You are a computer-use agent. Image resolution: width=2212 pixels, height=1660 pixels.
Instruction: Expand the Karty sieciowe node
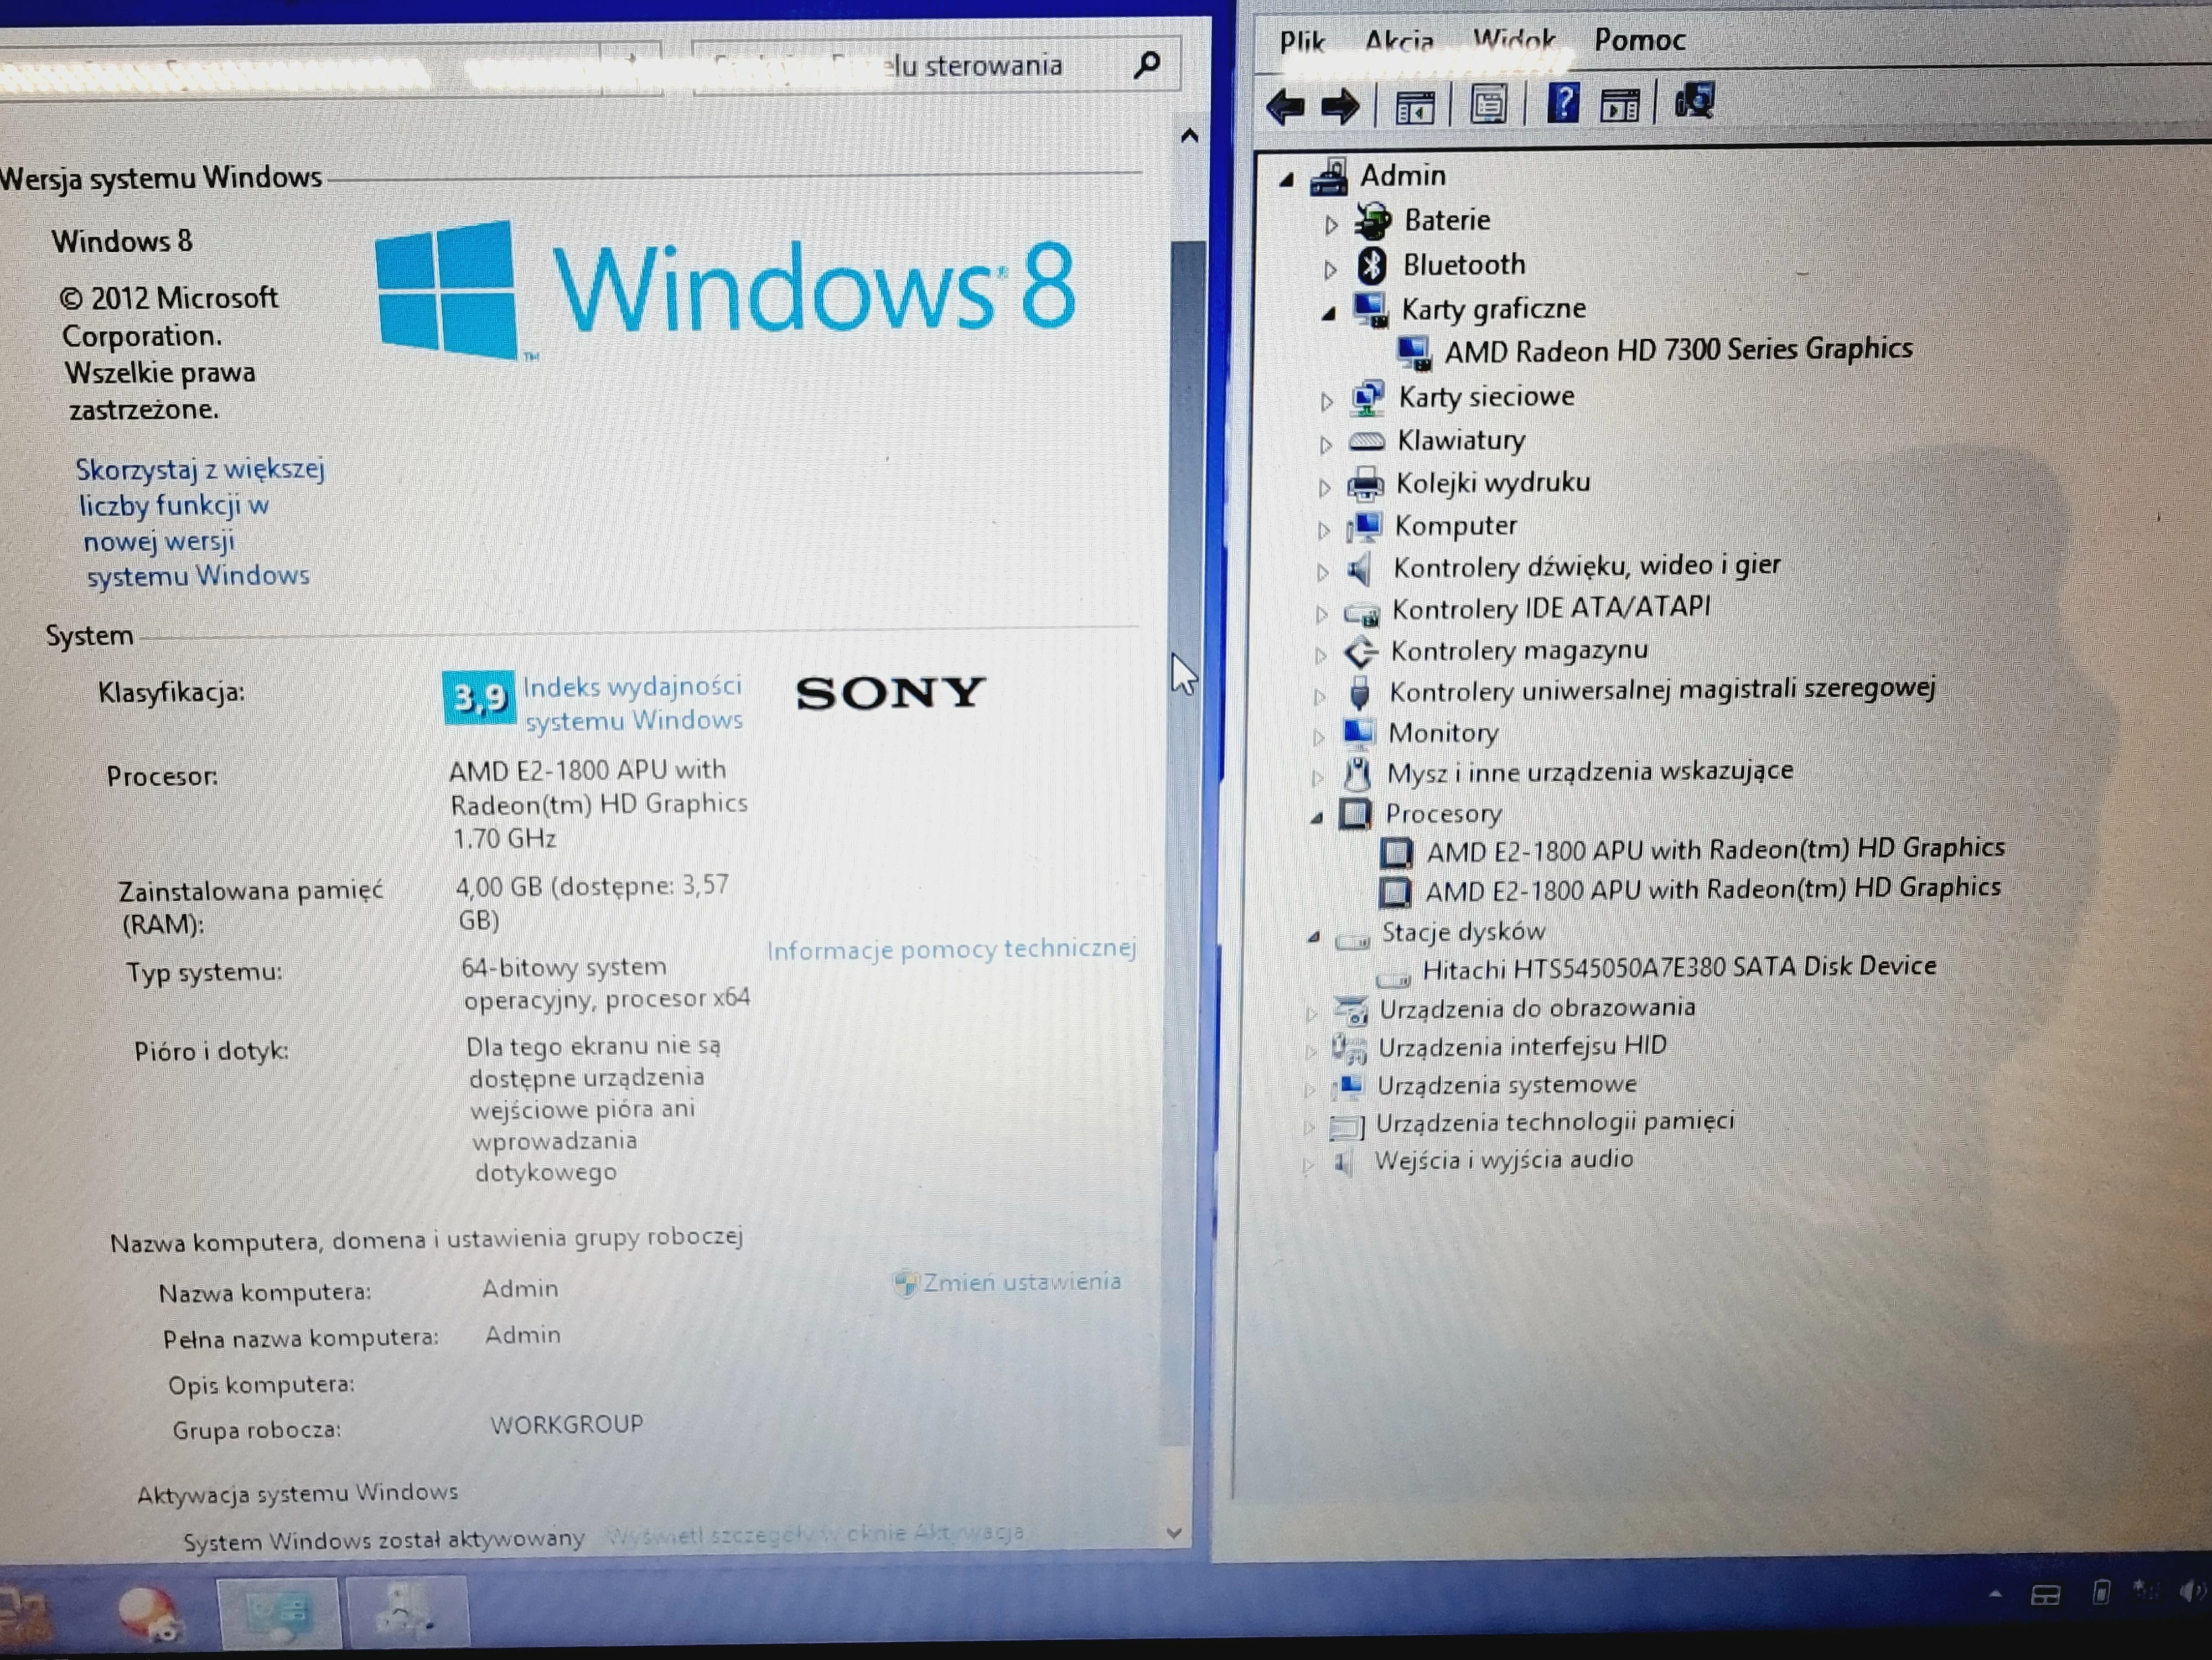1327,402
